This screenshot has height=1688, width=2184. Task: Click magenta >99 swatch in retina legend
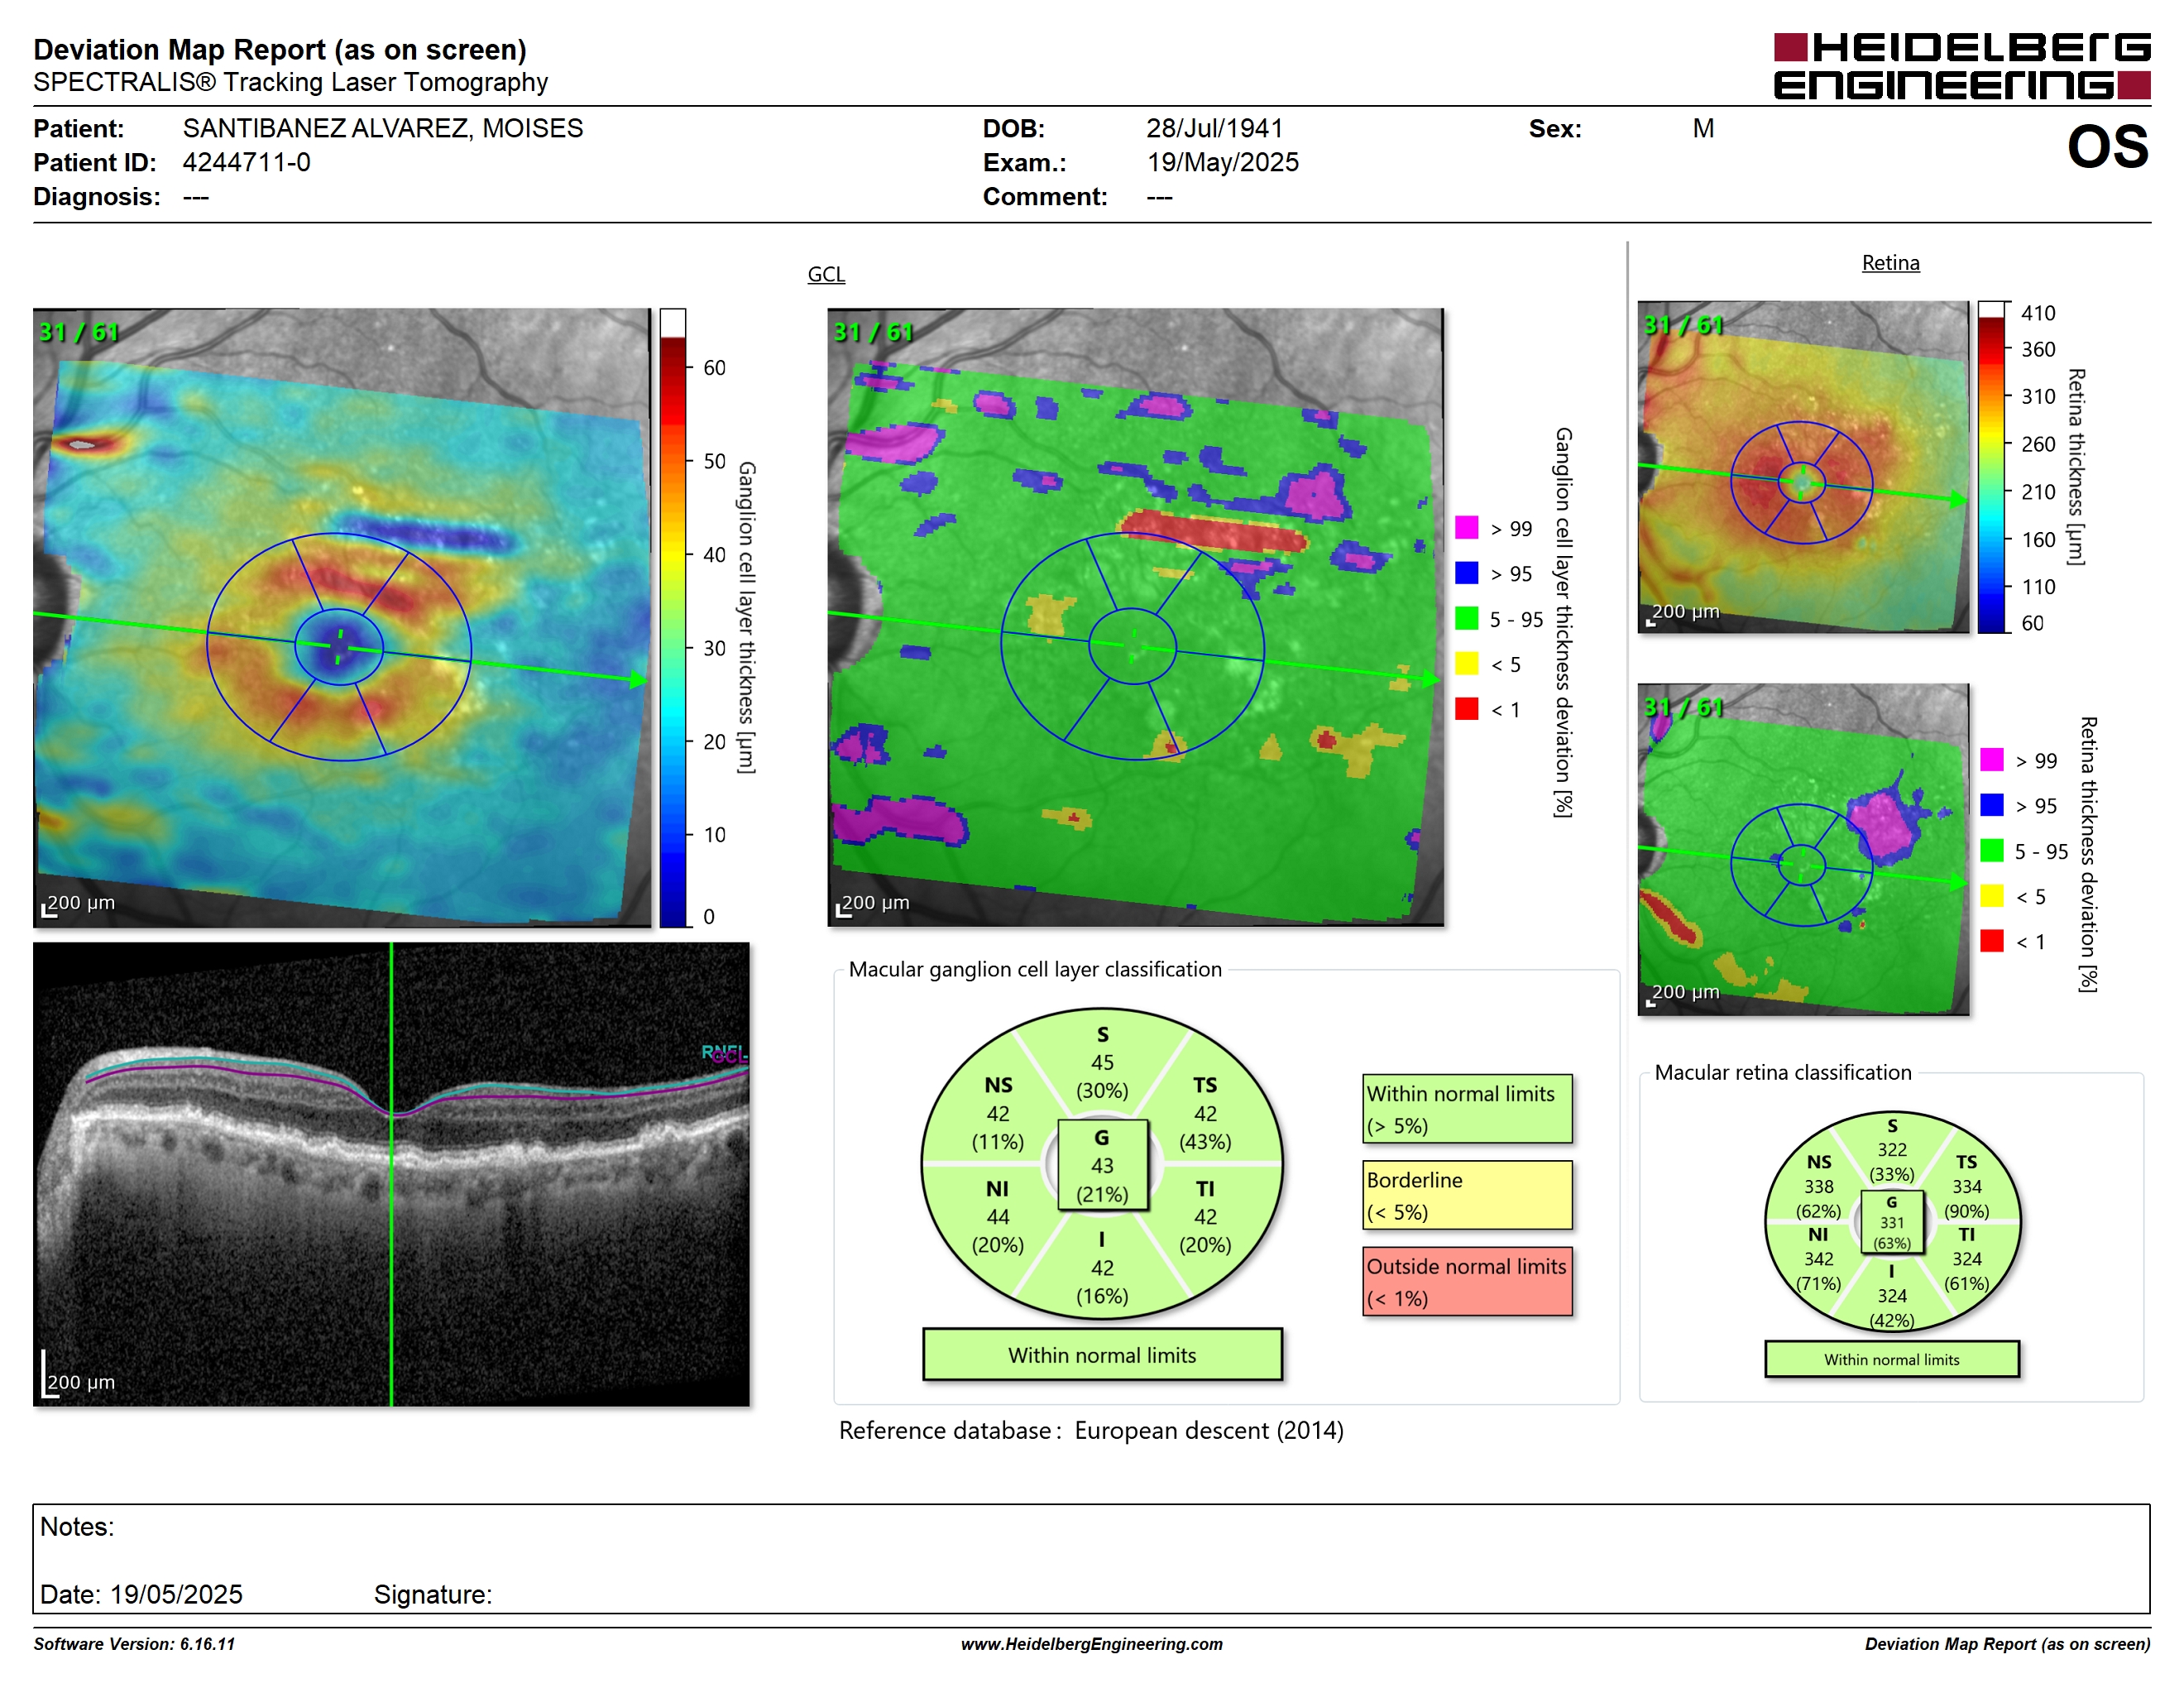(x=1991, y=759)
